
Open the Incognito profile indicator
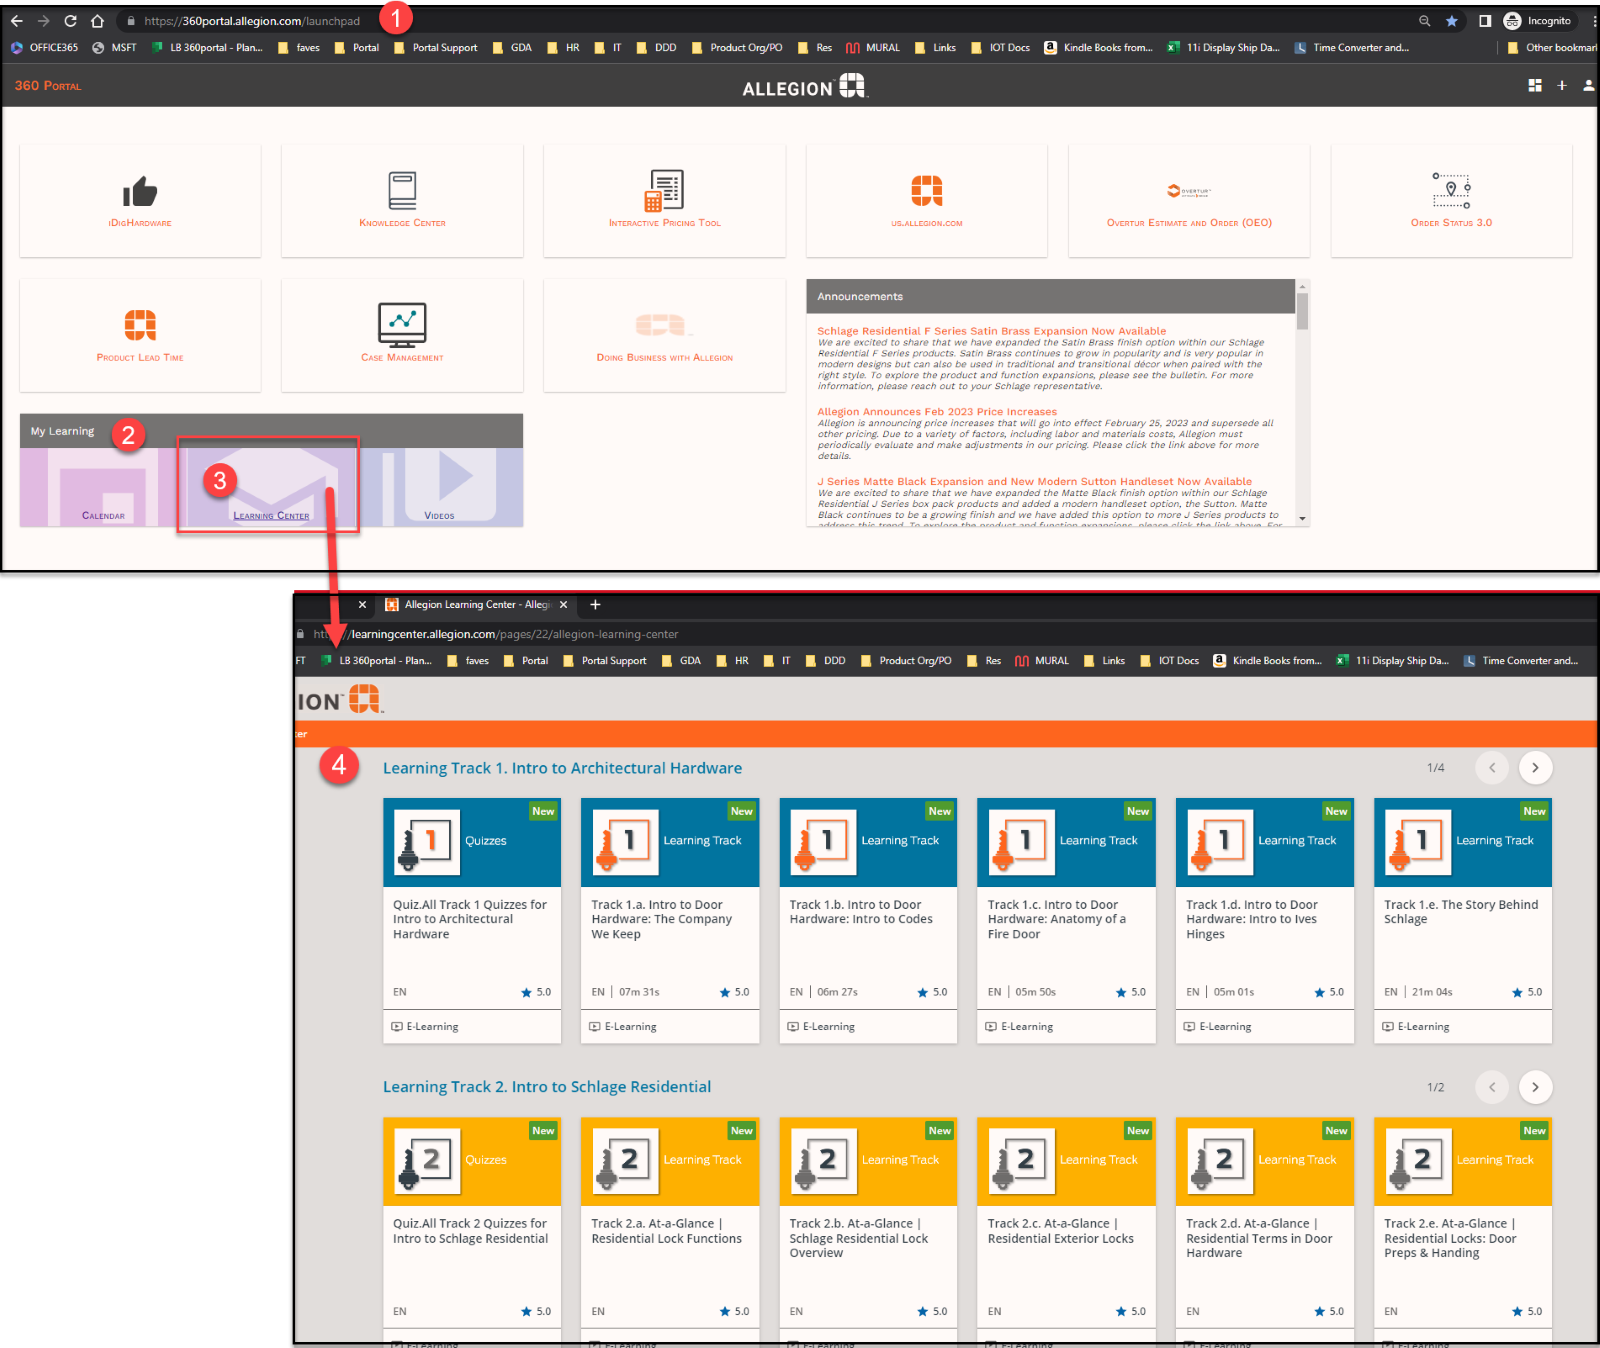click(x=1538, y=21)
